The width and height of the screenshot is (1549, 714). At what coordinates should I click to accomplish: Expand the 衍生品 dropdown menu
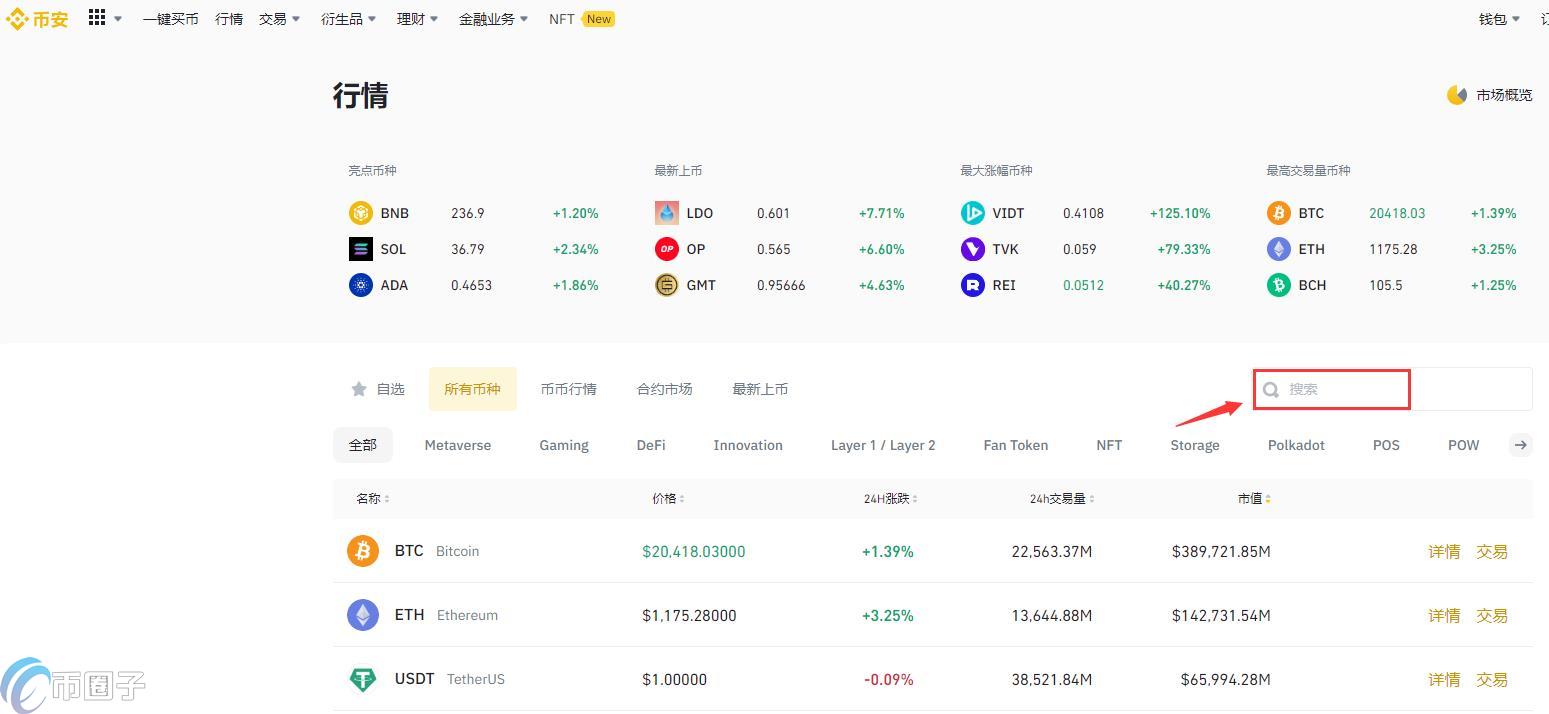pos(348,19)
